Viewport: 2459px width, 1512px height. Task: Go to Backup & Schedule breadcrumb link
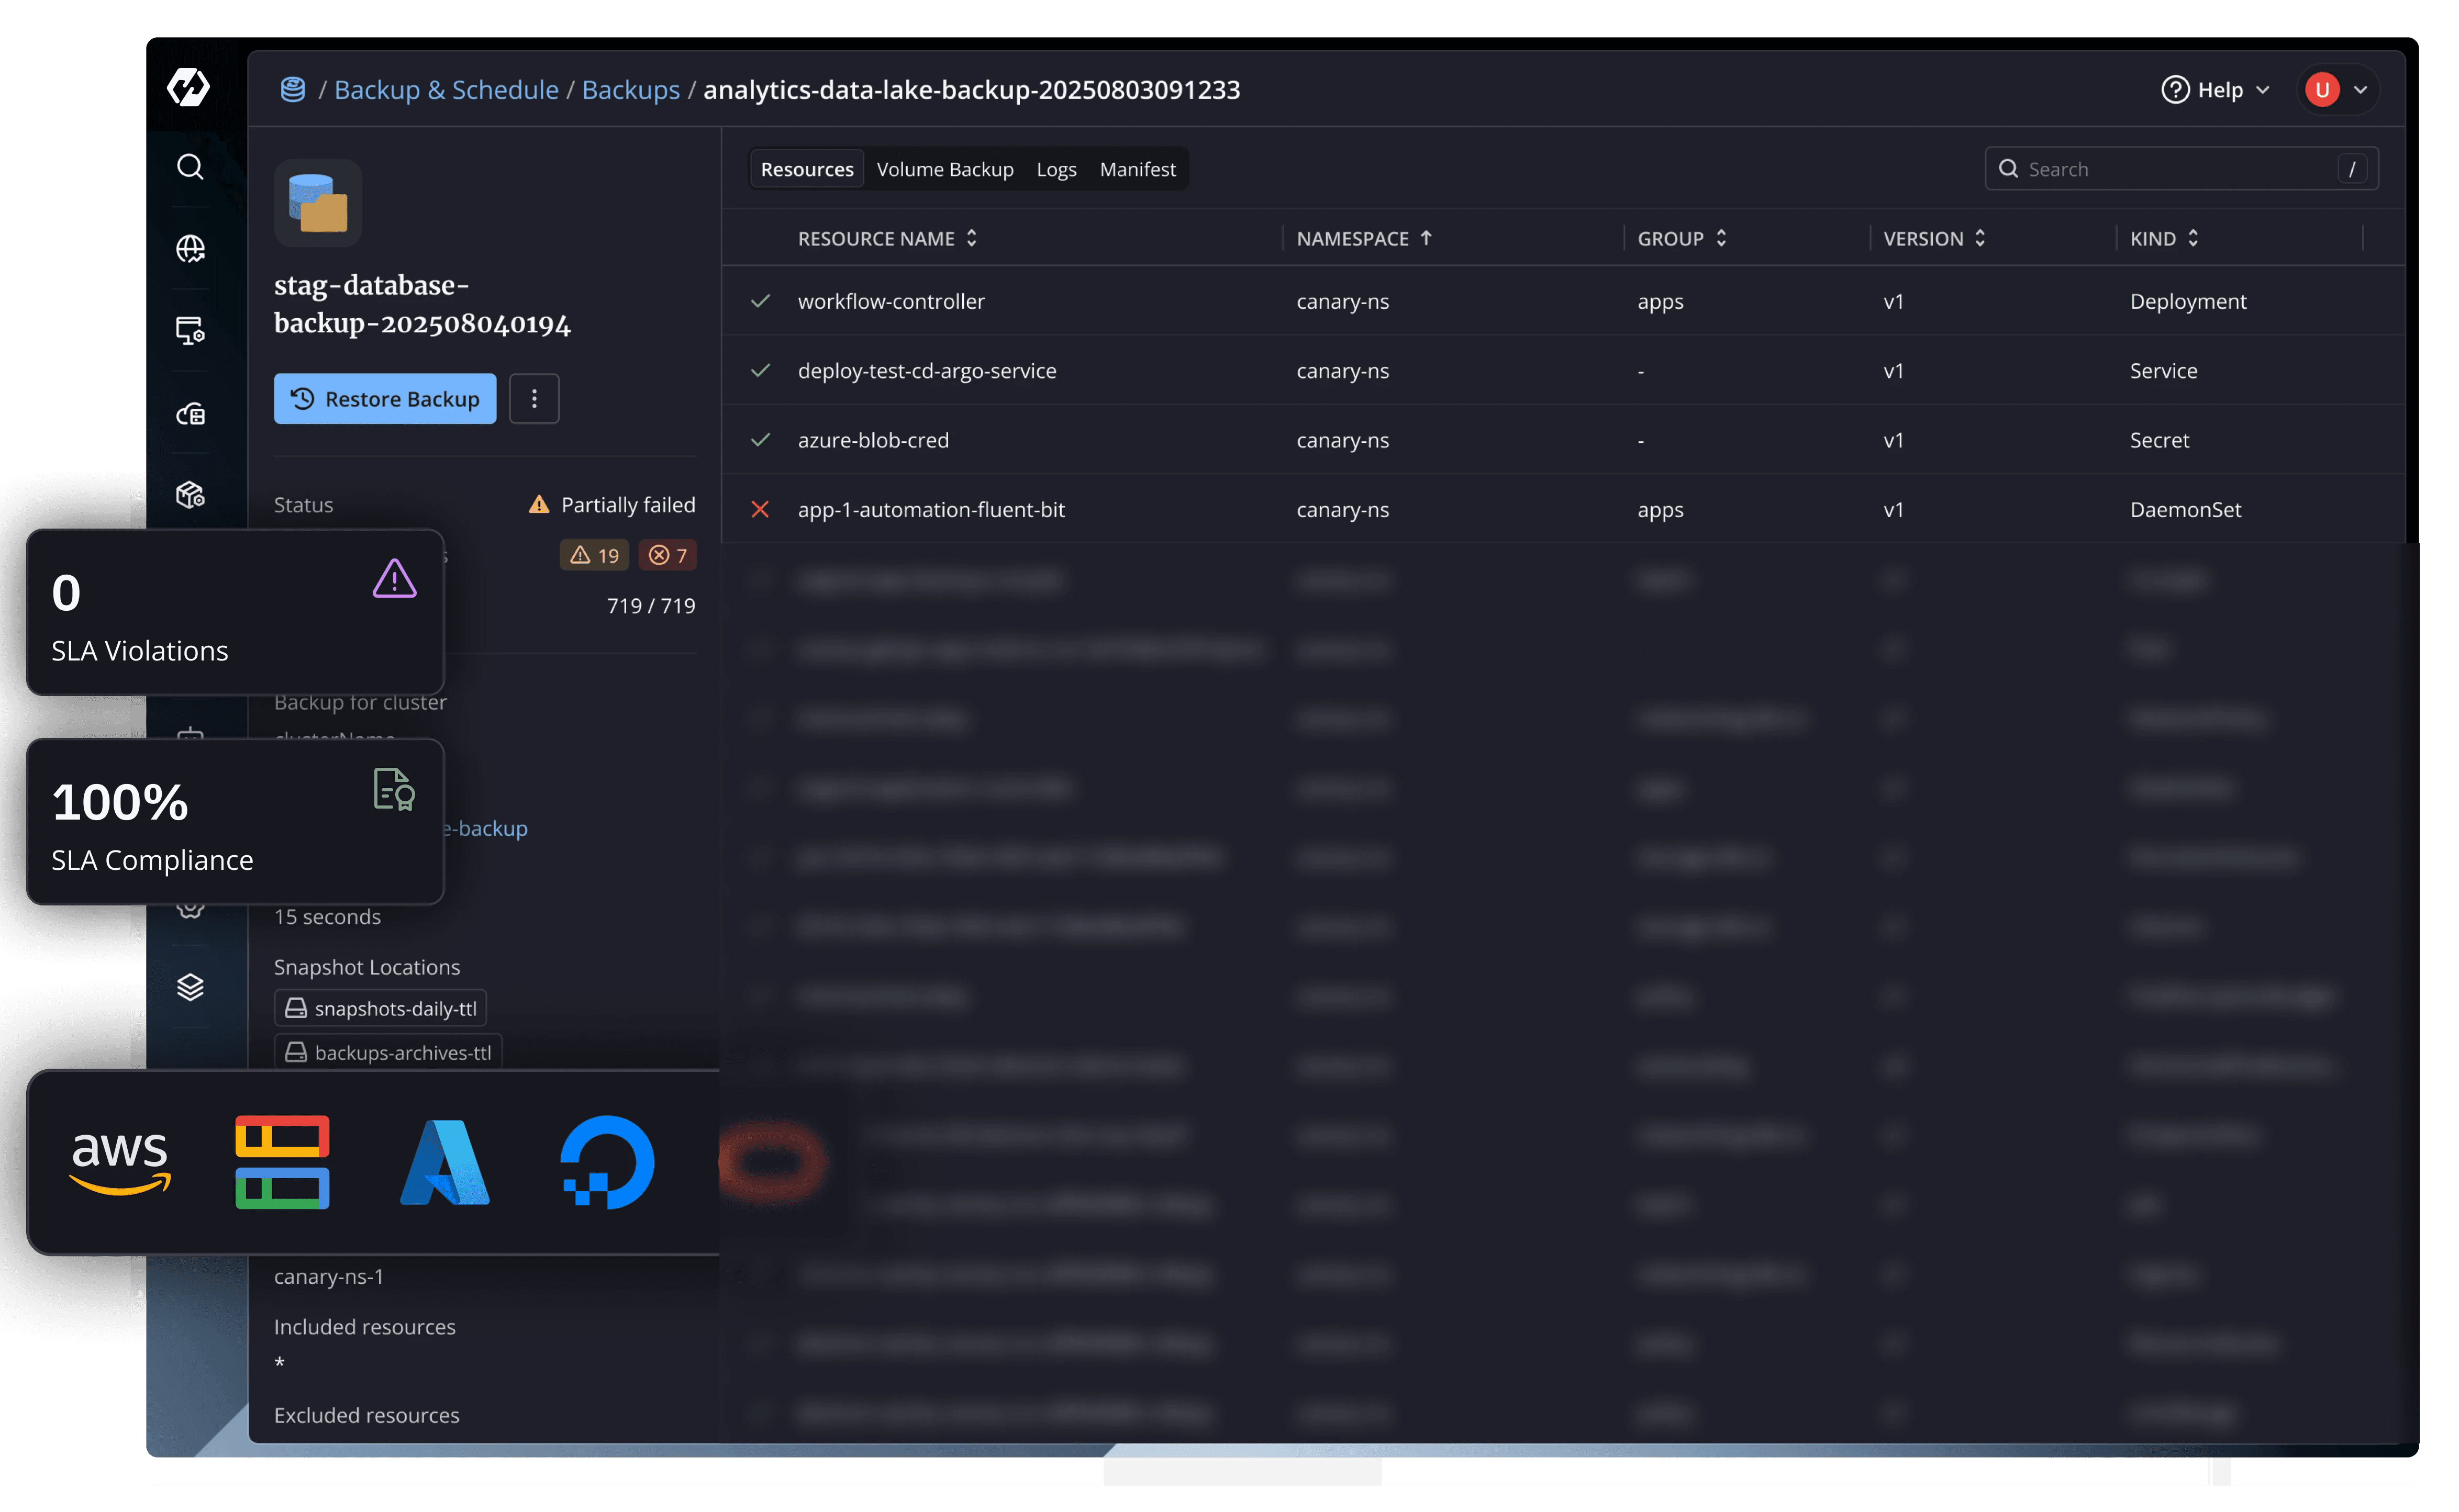coord(446,90)
